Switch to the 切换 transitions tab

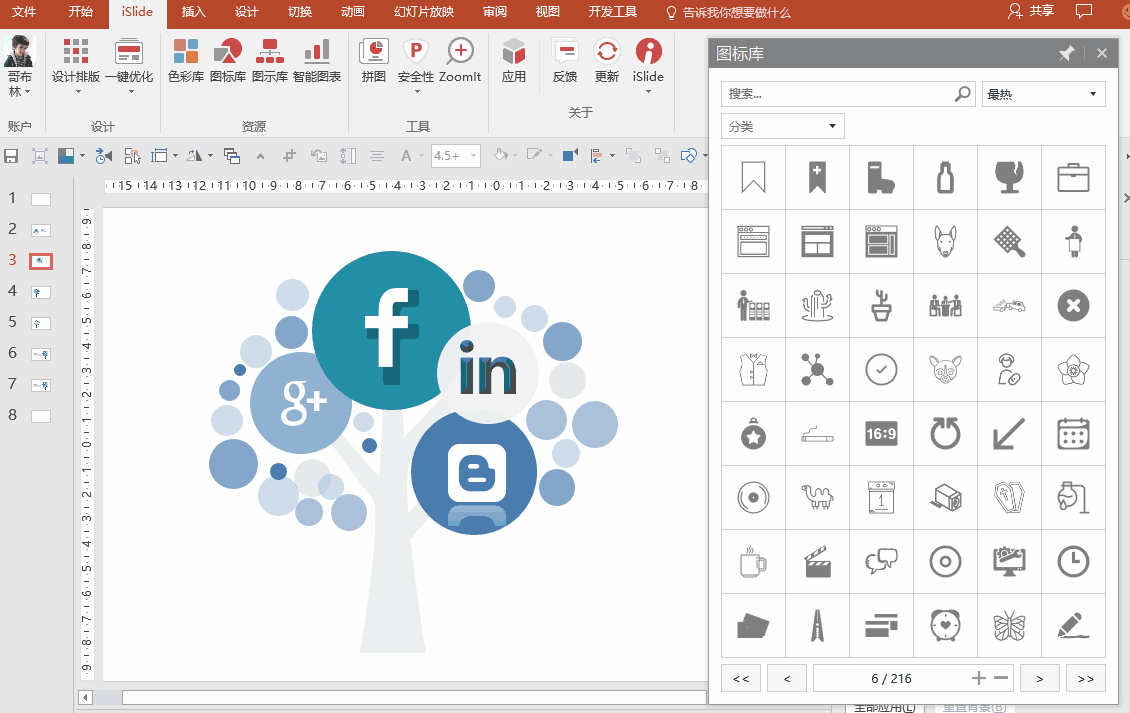coord(300,12)
